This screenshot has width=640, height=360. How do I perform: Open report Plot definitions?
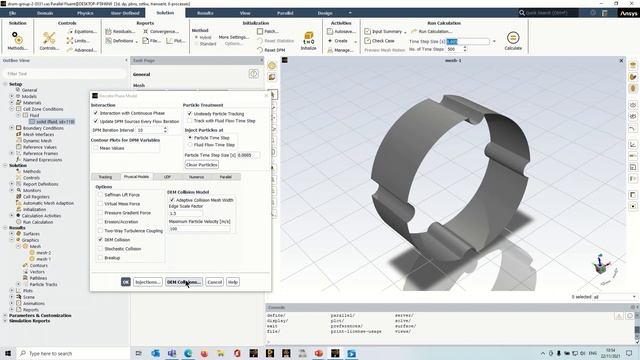tap(176, 41)
